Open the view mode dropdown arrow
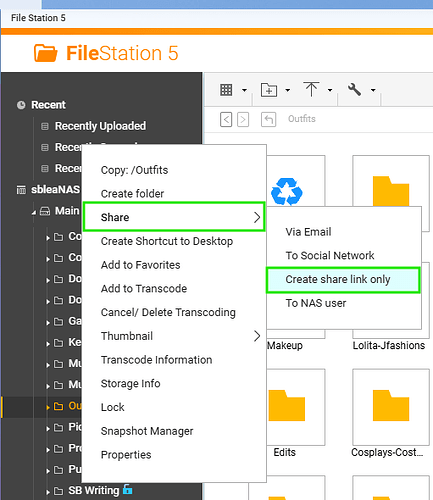 click(244, 90)
